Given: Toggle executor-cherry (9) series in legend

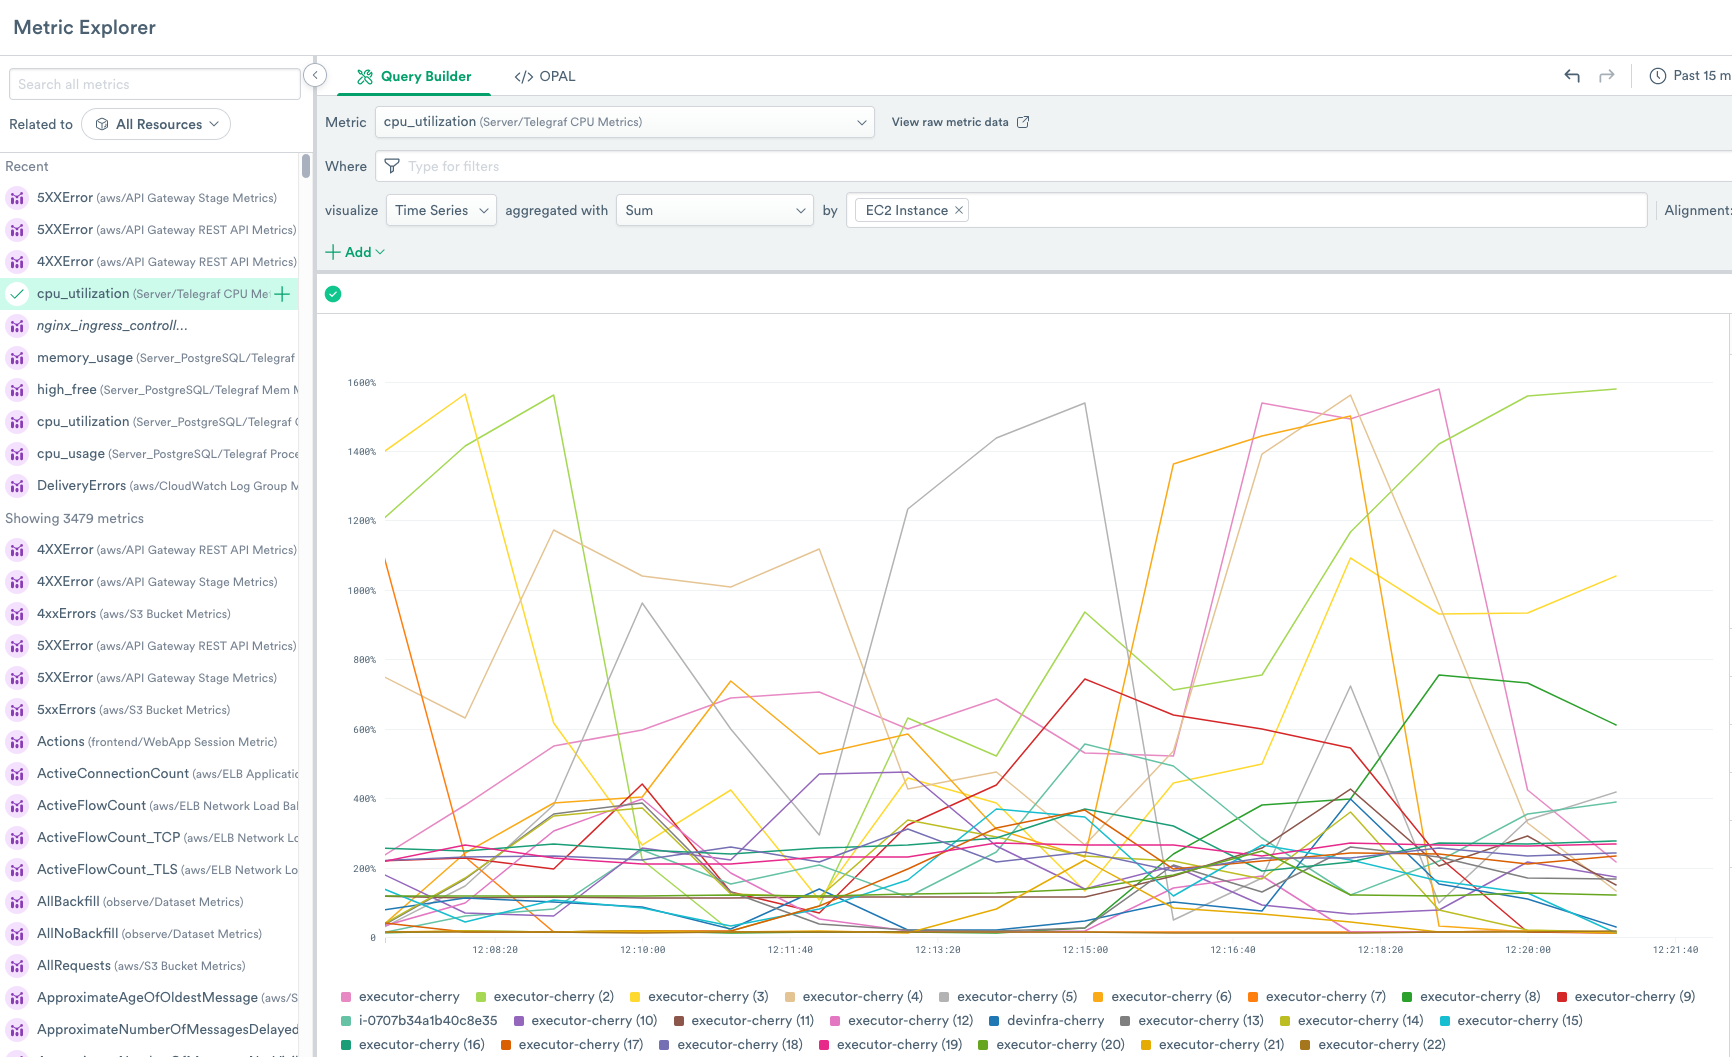Looking at the screenshot, I should pos(1633,997).
